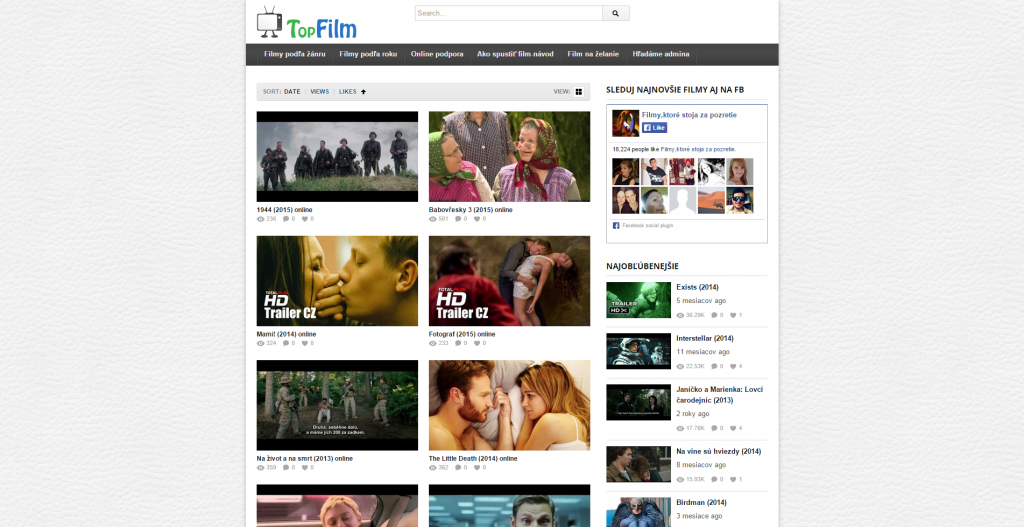Click the Facebook page avatar image
The width and height of the screenshot is (1024, 527).
(x=626, y=123)
